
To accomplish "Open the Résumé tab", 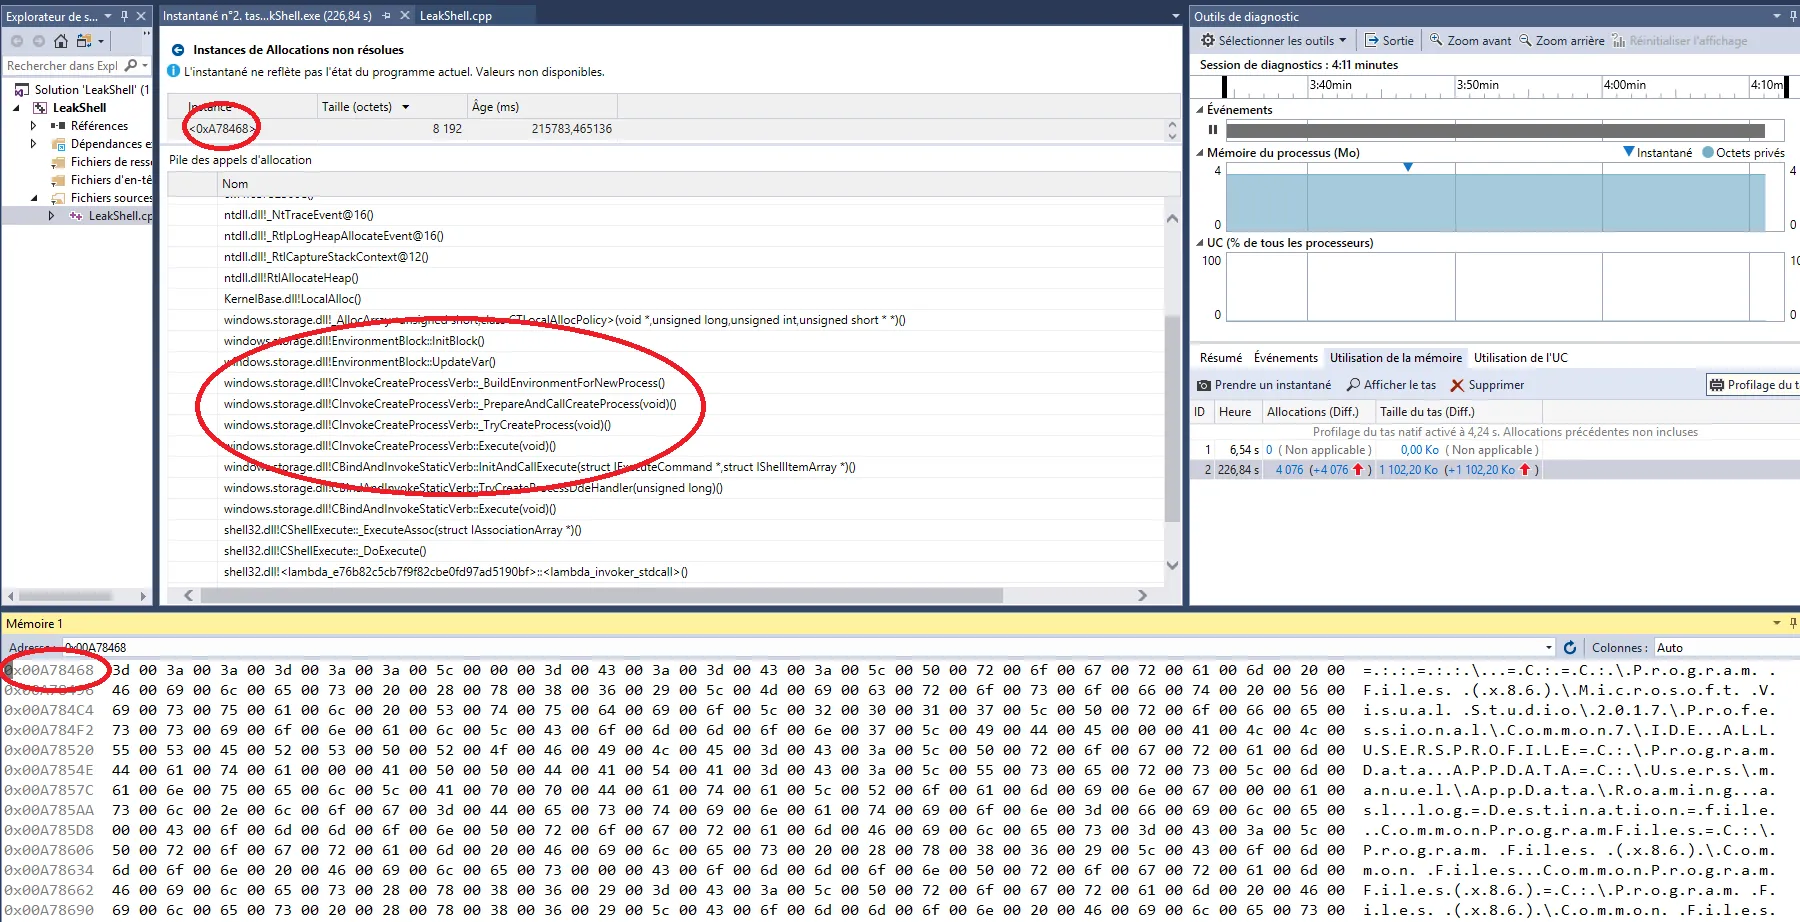I will point(1221,358).
